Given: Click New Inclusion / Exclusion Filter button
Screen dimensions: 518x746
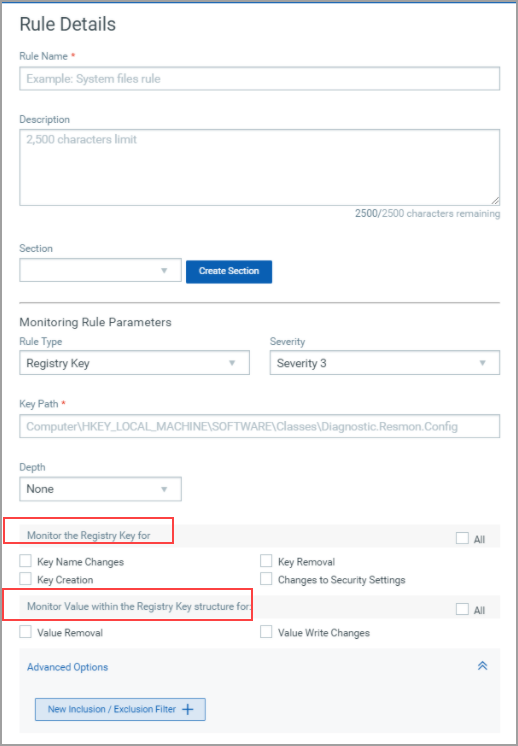Looking at the screenshot, I should pos(120,709).
